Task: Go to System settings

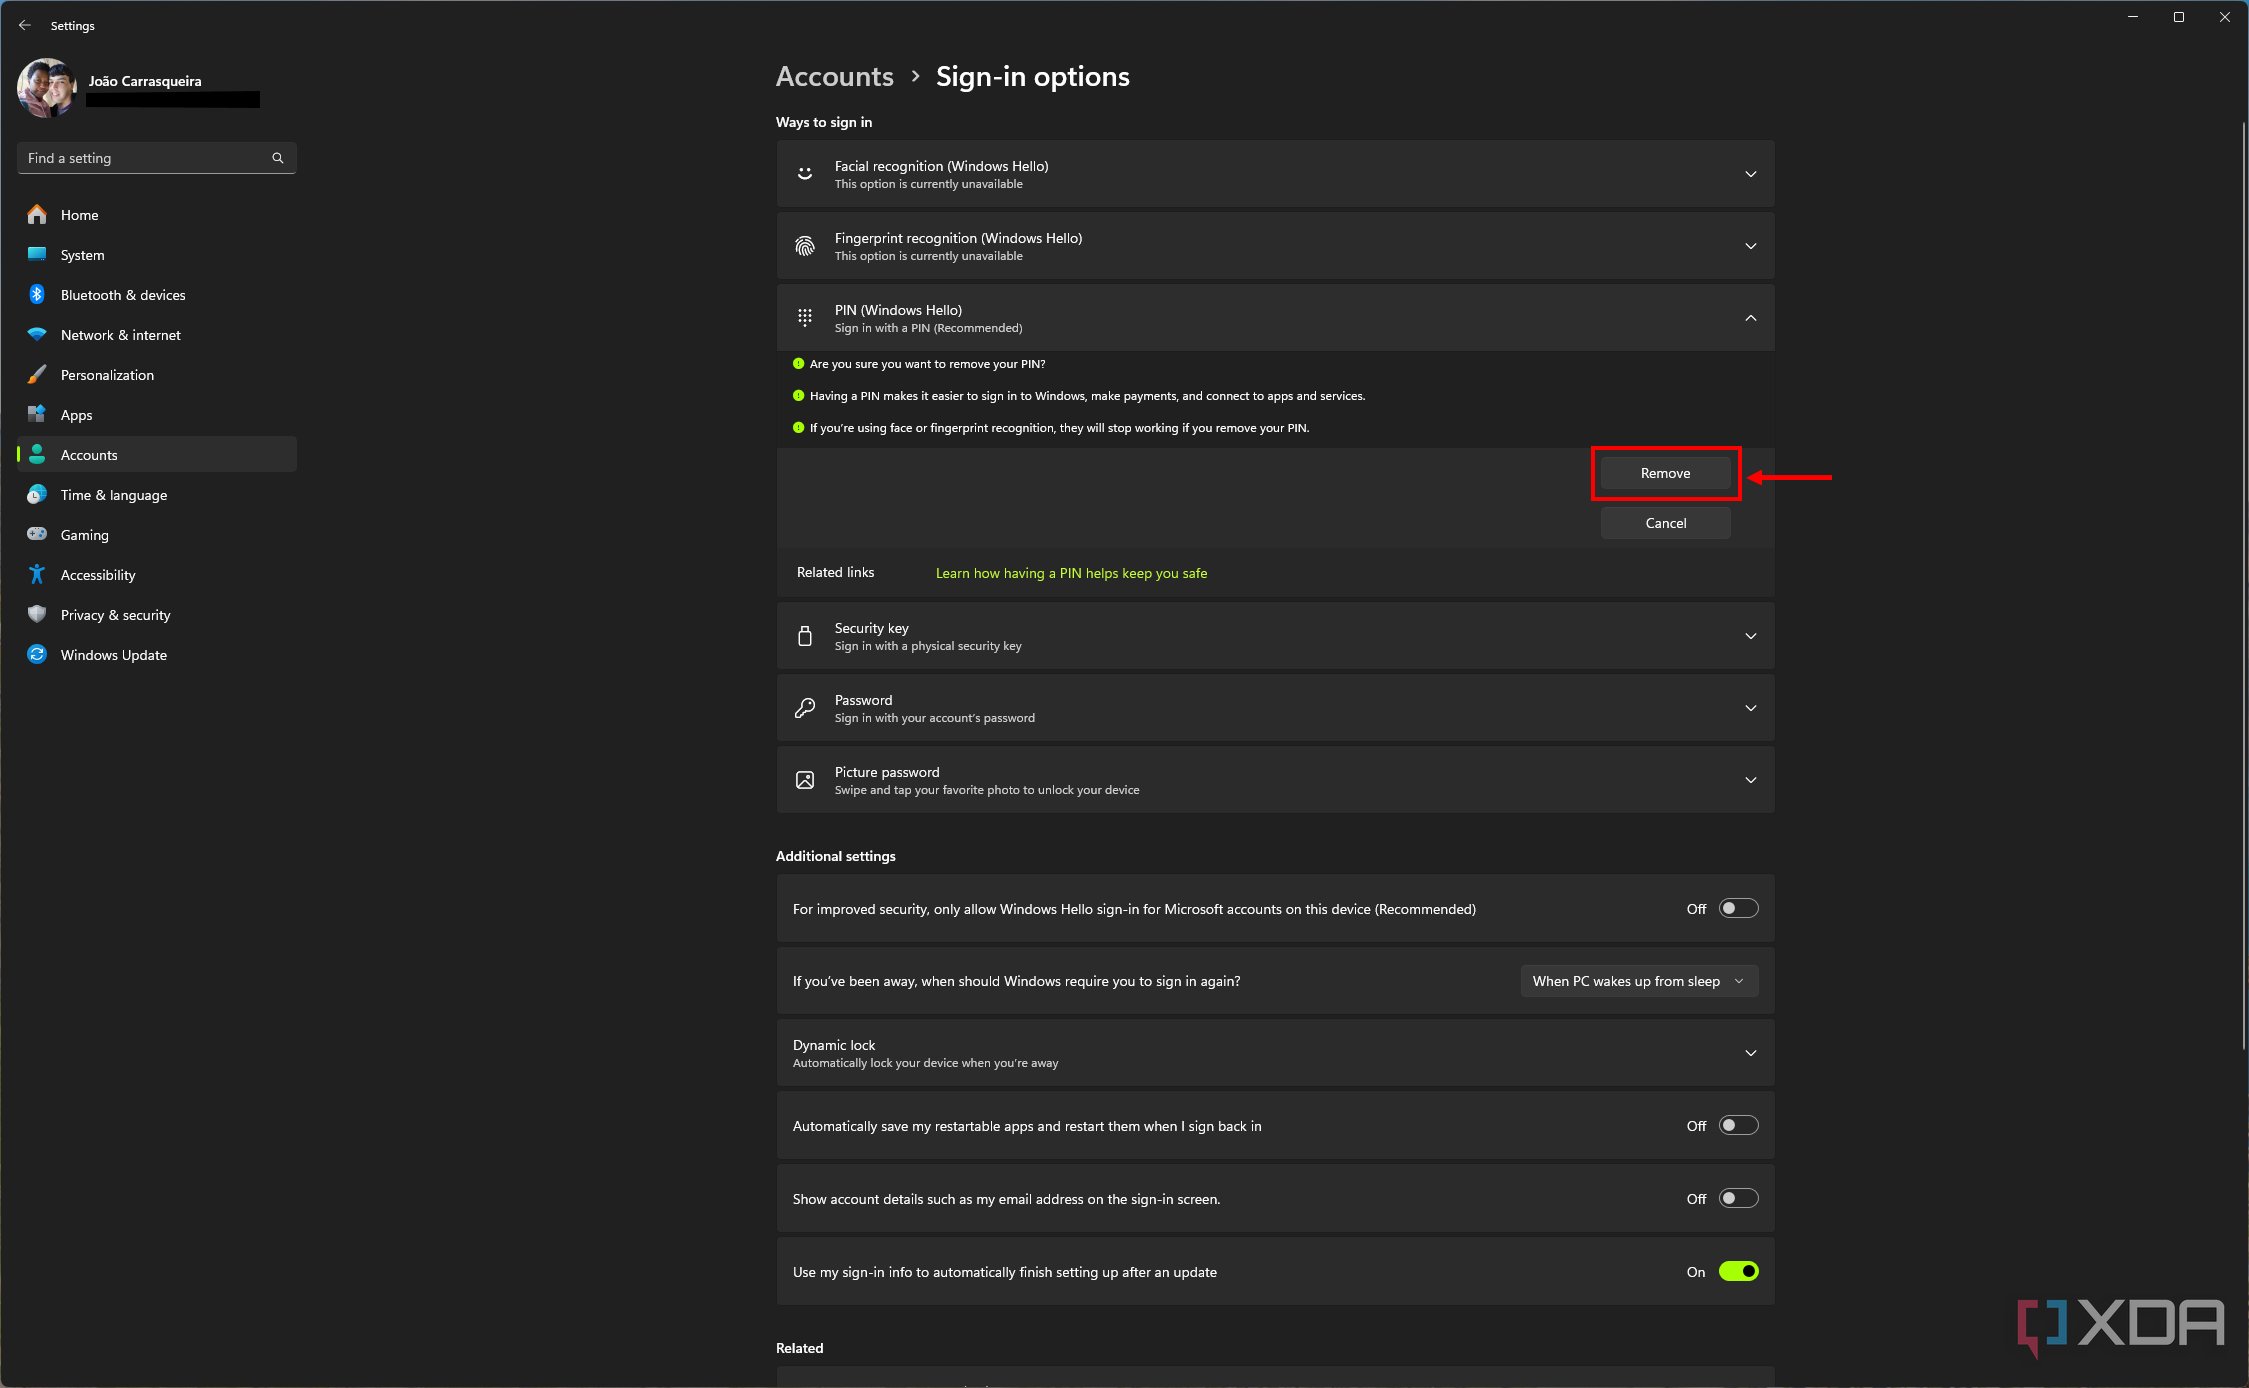Action: click(157, 254)
